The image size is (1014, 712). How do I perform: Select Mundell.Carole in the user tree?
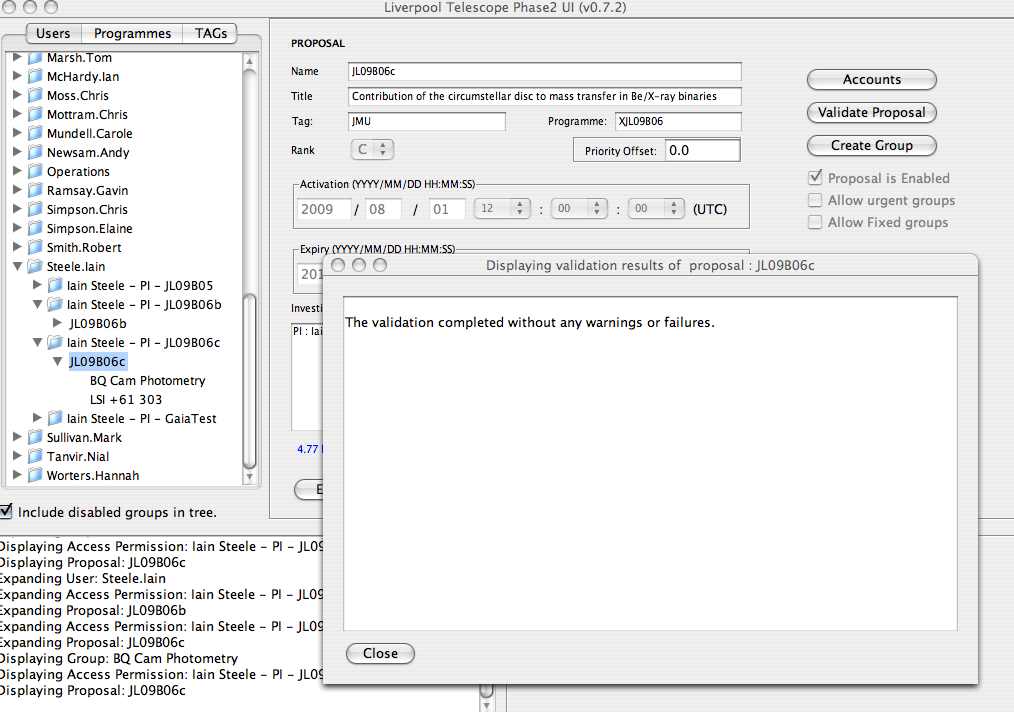point(89,133)
